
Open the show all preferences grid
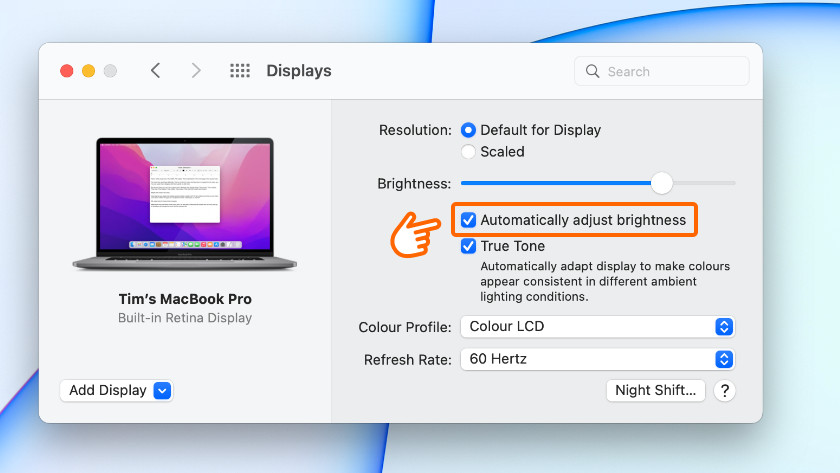(240, 71)
